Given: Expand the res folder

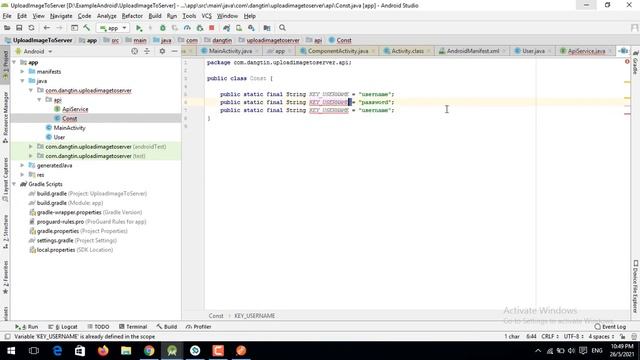Looking at the screenshot, I should (x=22, y=175).
